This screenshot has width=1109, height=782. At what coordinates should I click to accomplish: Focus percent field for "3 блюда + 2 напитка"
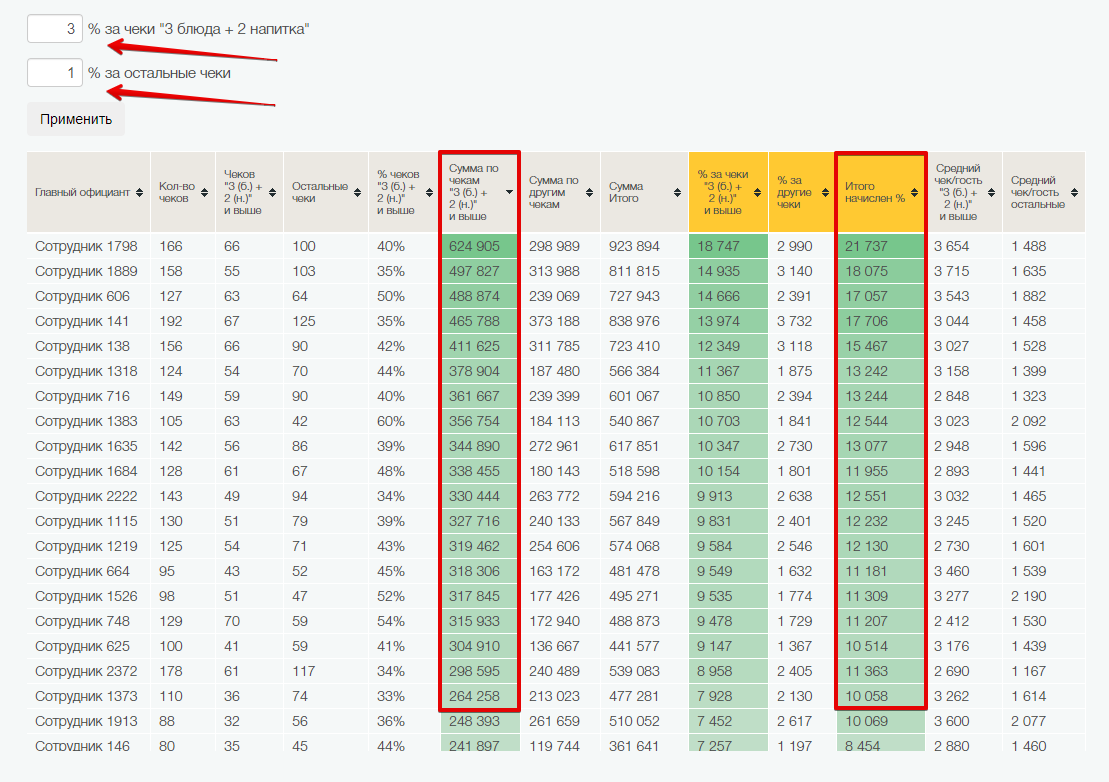pos(54,29)
